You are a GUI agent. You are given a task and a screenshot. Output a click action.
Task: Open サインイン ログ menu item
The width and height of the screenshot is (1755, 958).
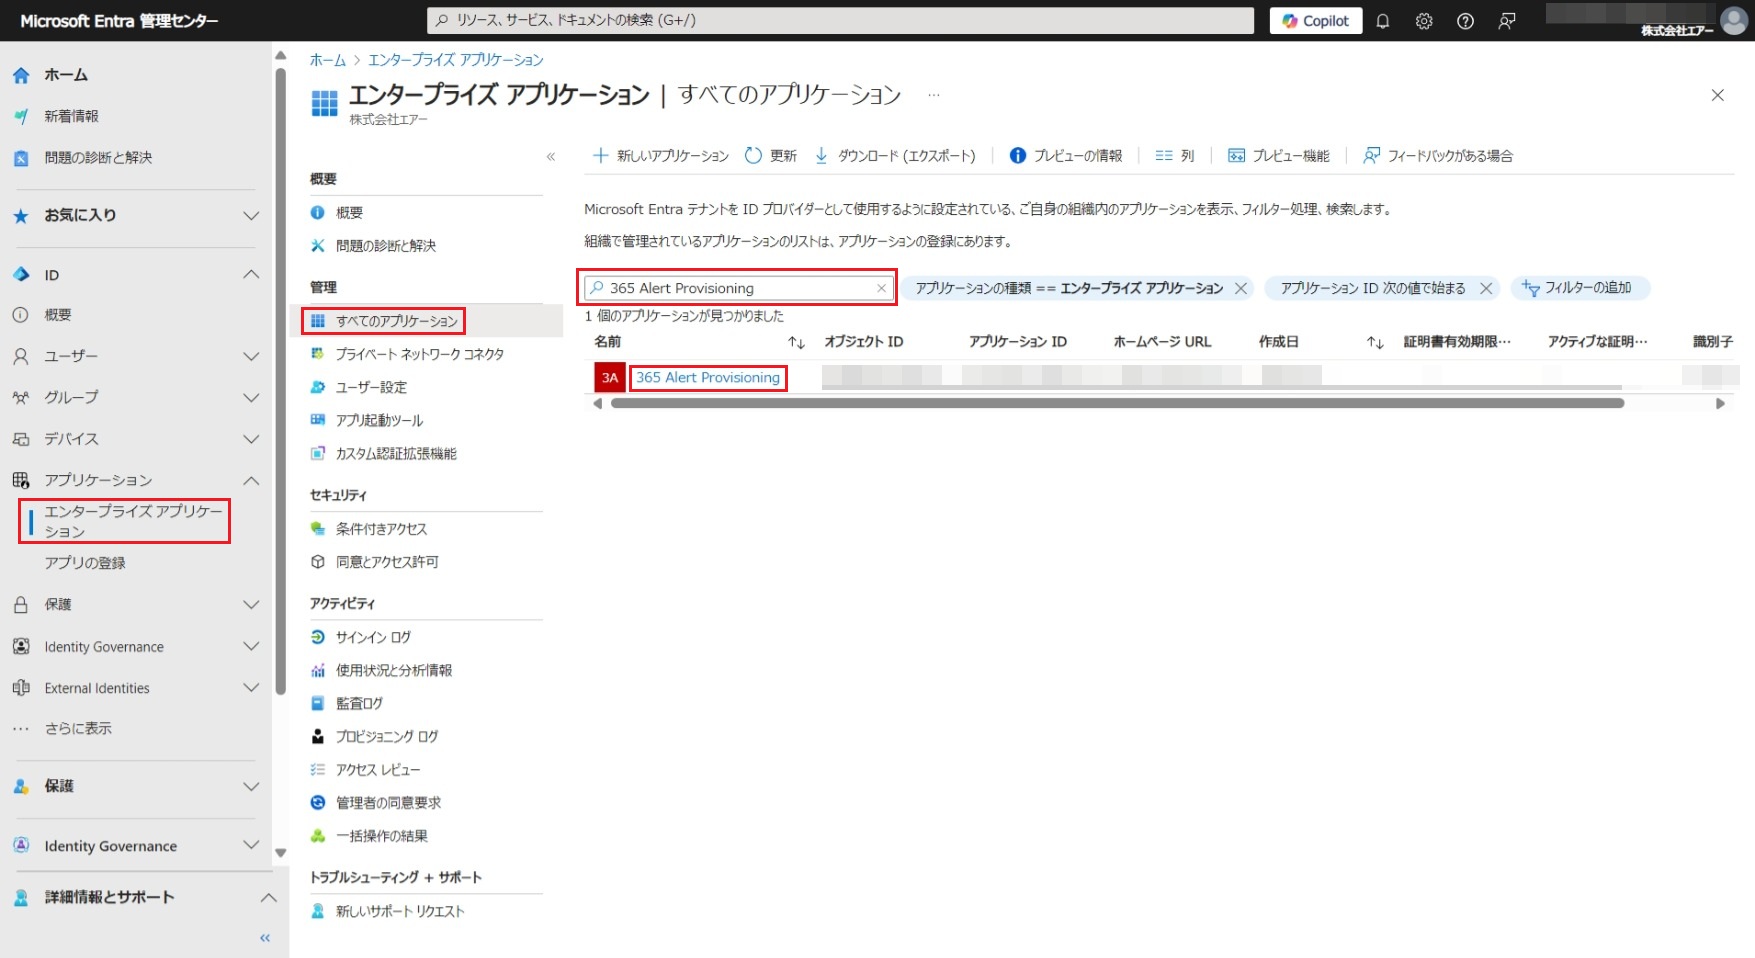[373, 637]
